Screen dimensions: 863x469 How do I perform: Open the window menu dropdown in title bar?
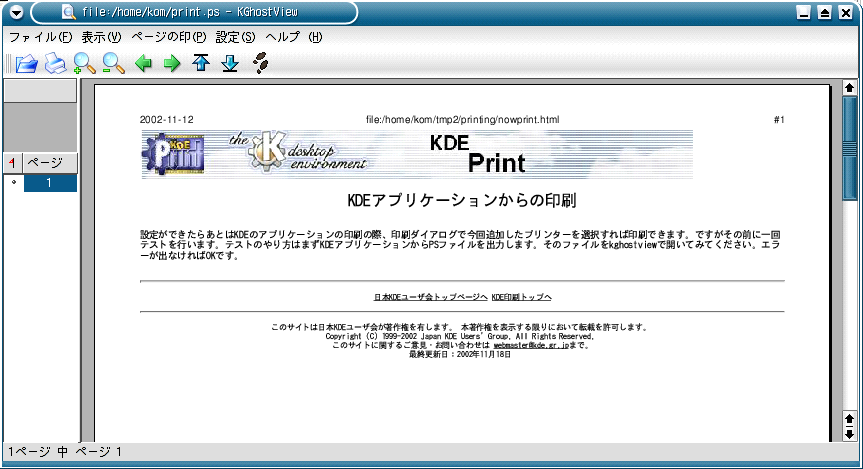[14, 13]
